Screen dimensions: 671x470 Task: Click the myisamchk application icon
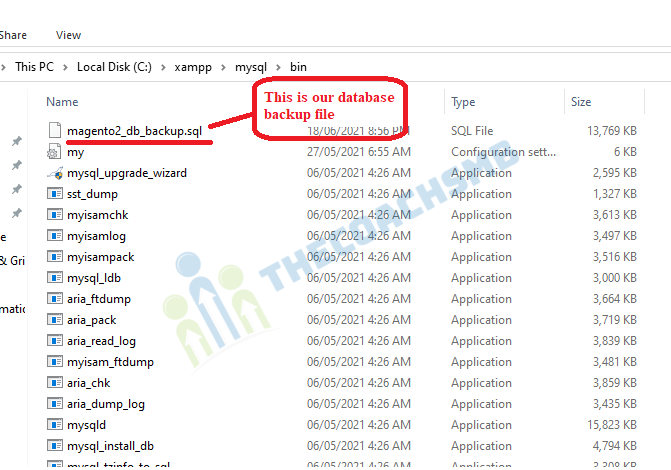(x=55, y=214)
